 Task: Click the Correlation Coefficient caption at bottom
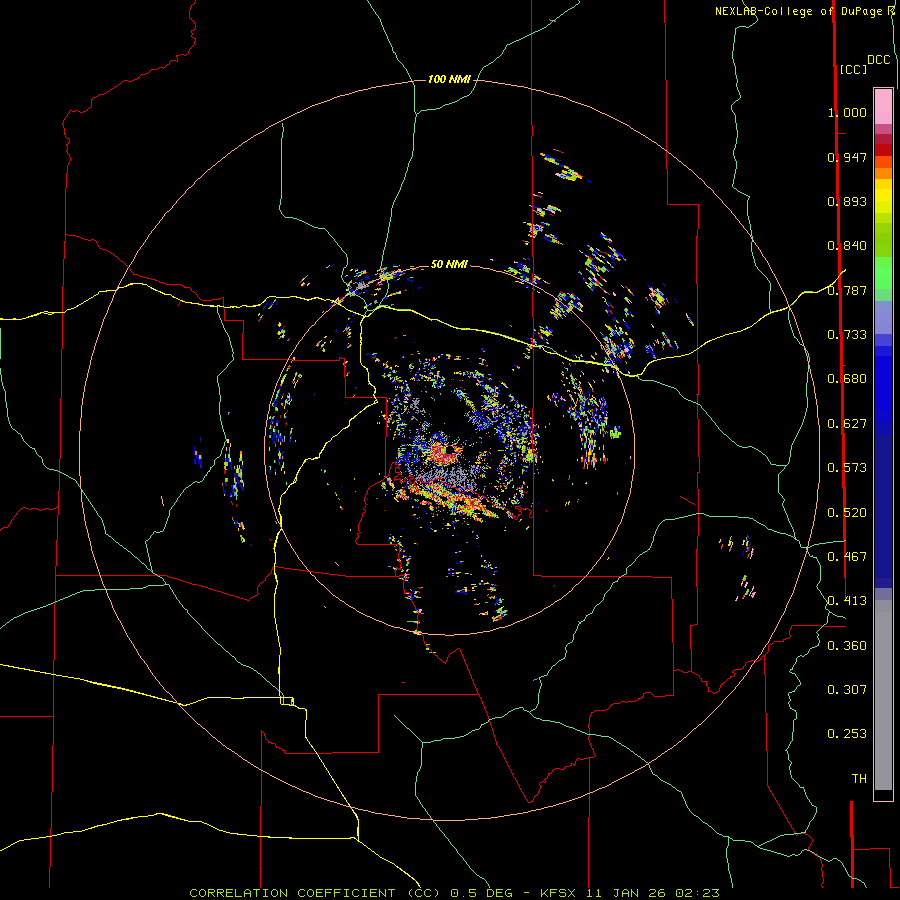click(454, 893)
